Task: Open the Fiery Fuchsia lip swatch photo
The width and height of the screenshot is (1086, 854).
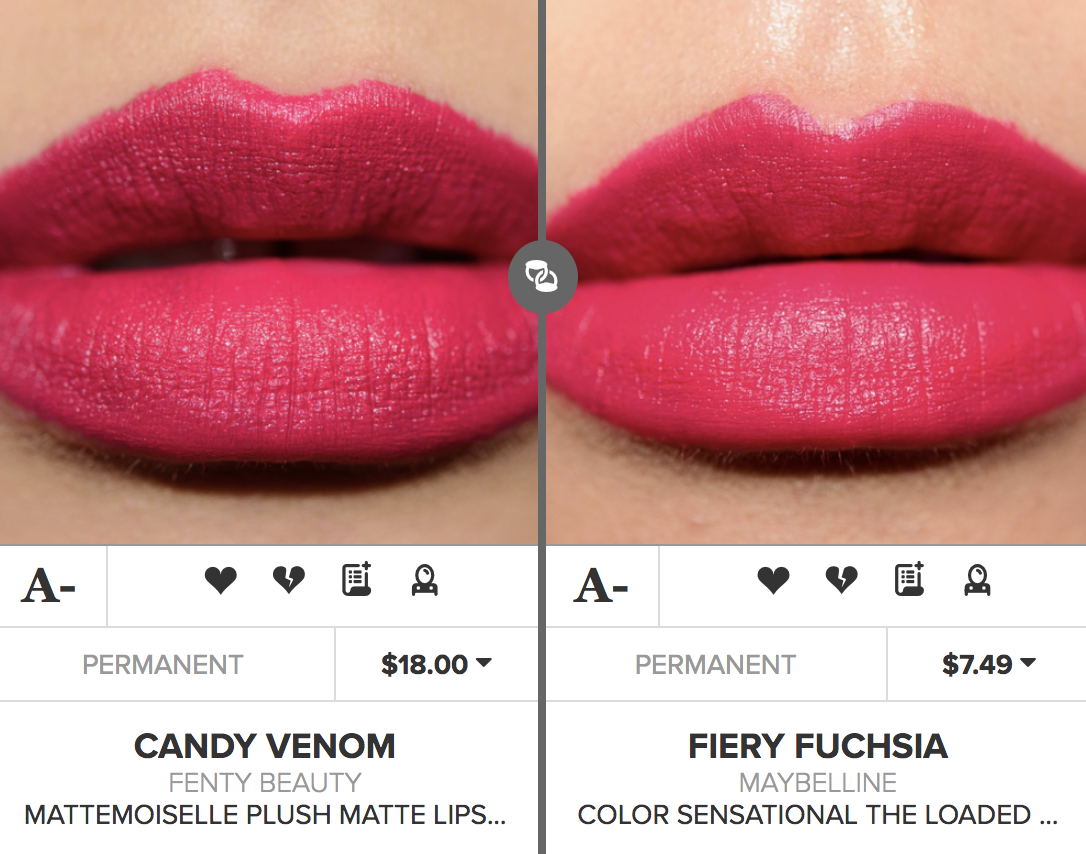Action: pyautogui.click(x=816, y=270)
